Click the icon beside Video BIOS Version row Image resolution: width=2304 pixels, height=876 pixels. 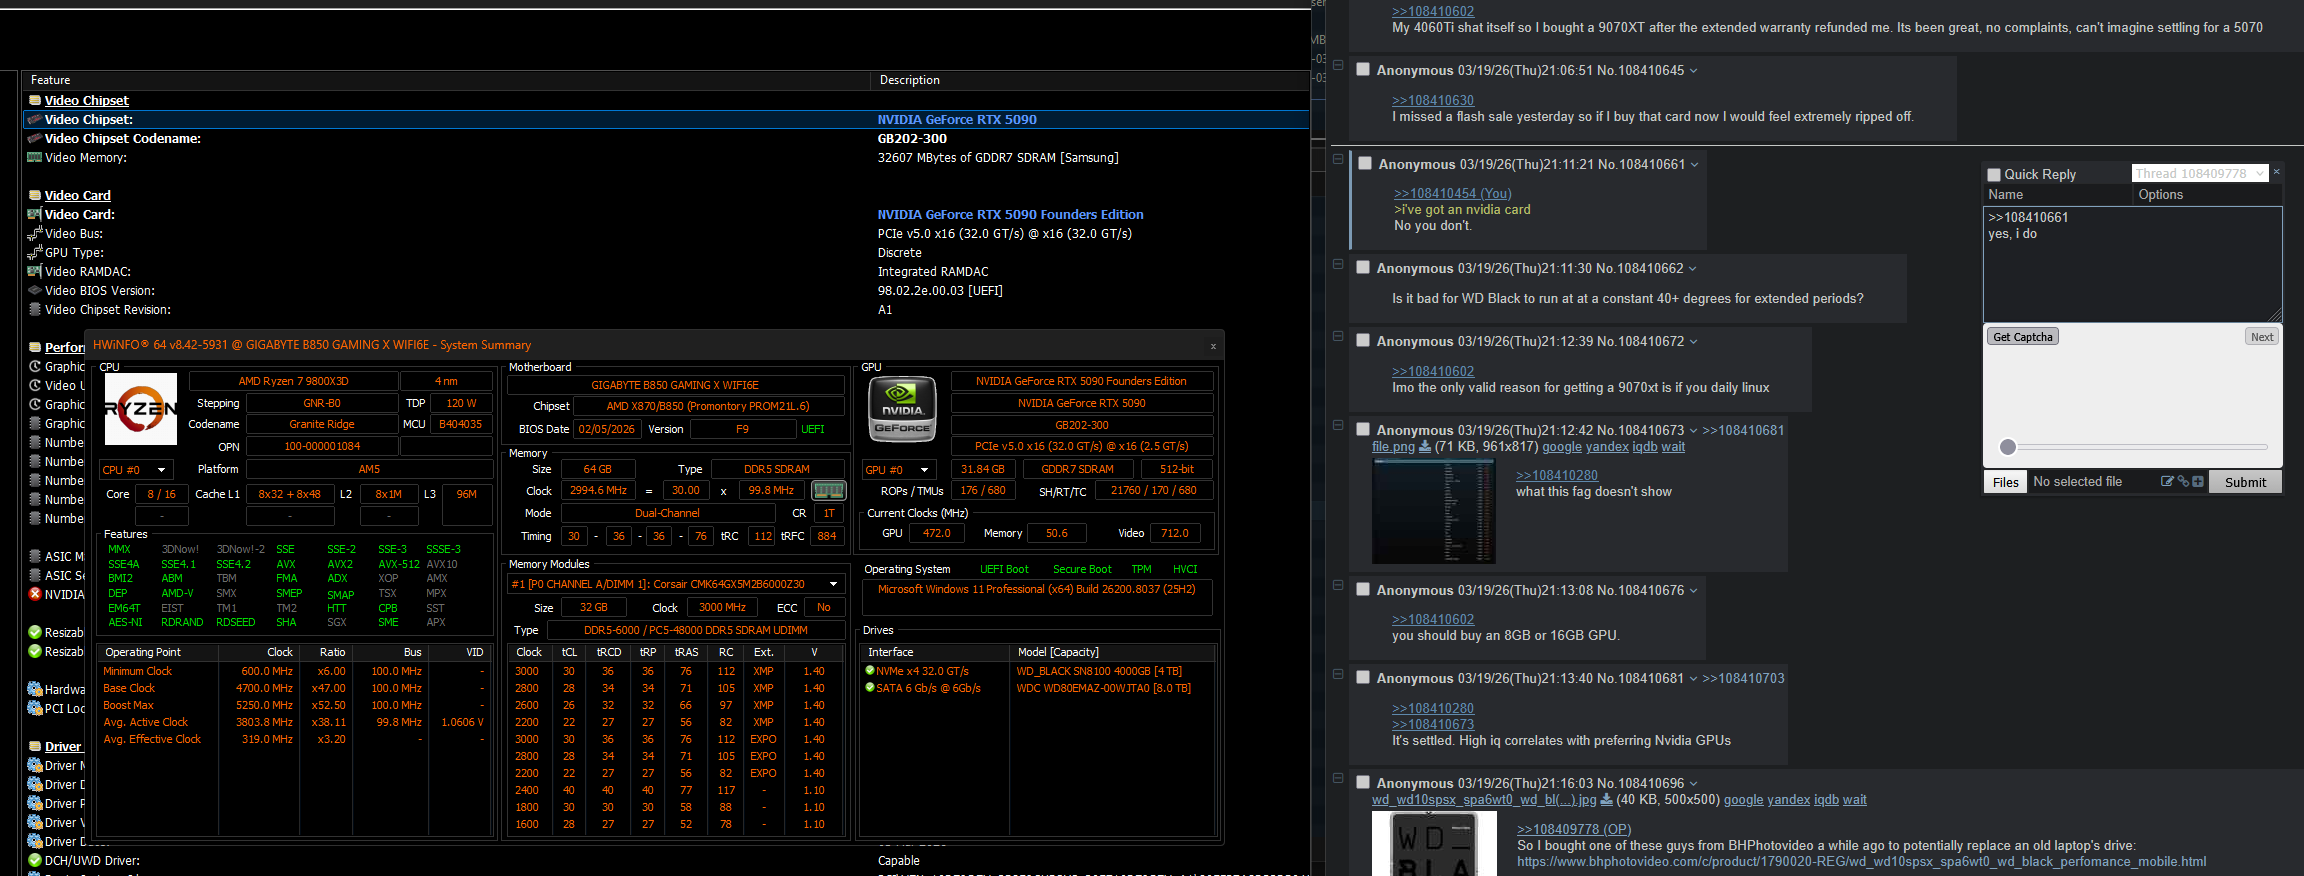[35, 290]
